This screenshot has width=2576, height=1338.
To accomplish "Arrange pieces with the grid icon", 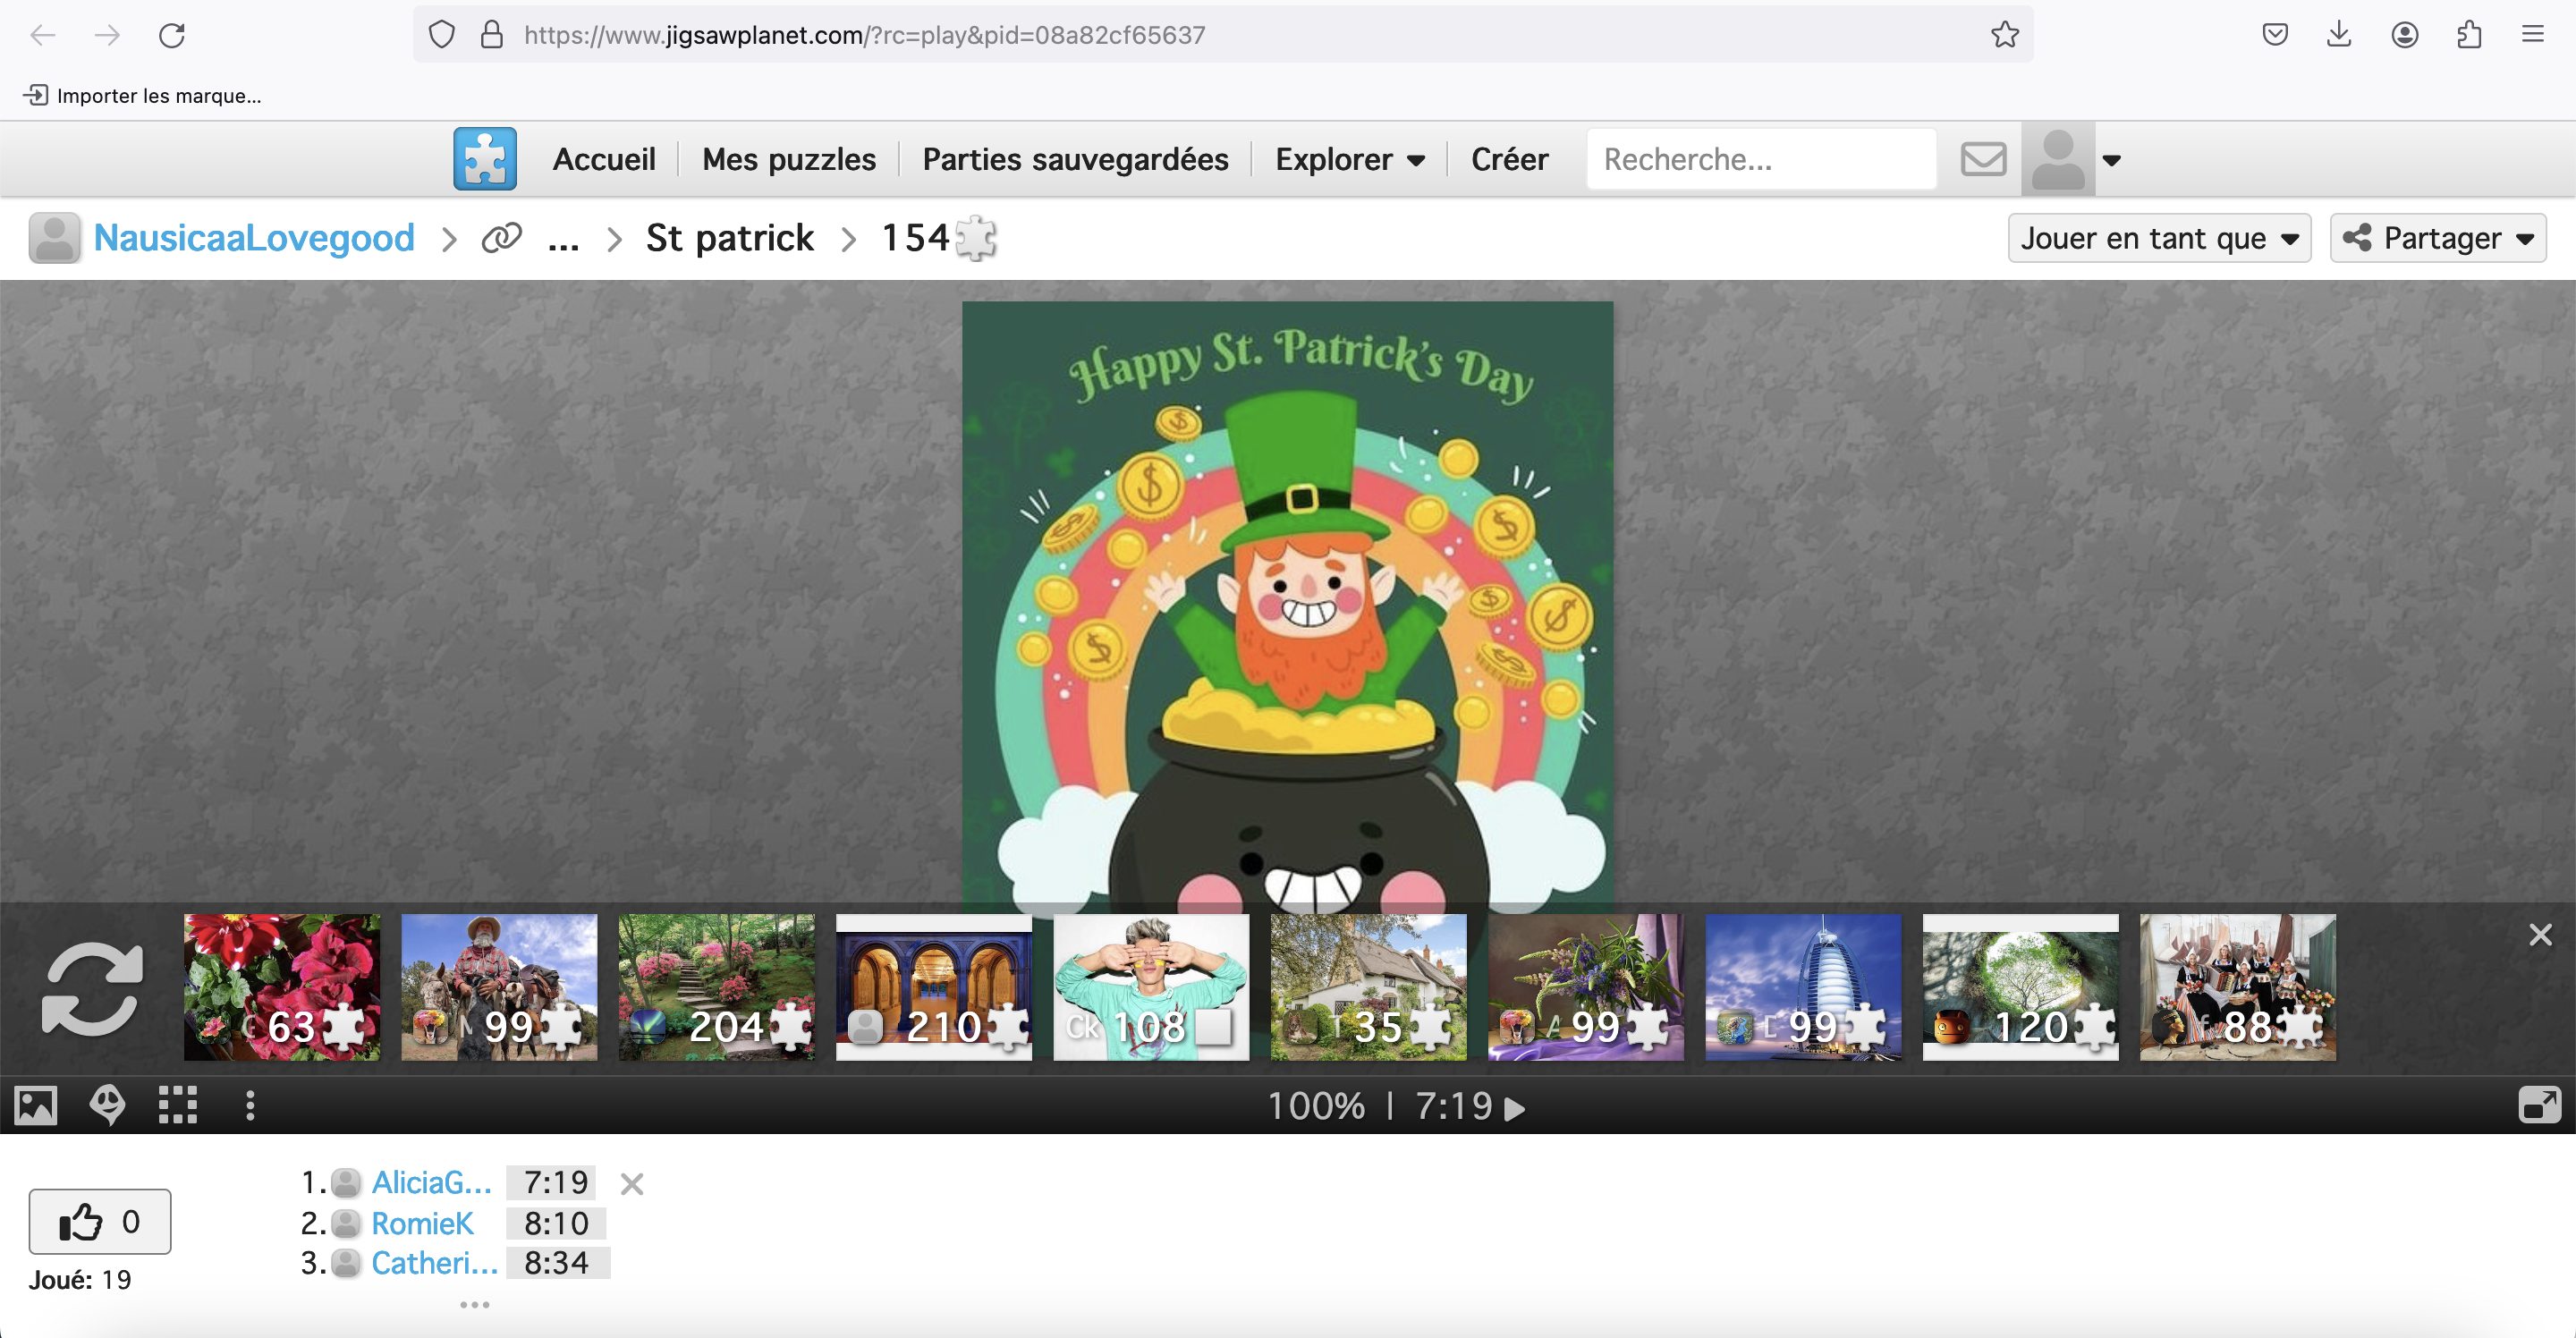I will click(178, 1105).
